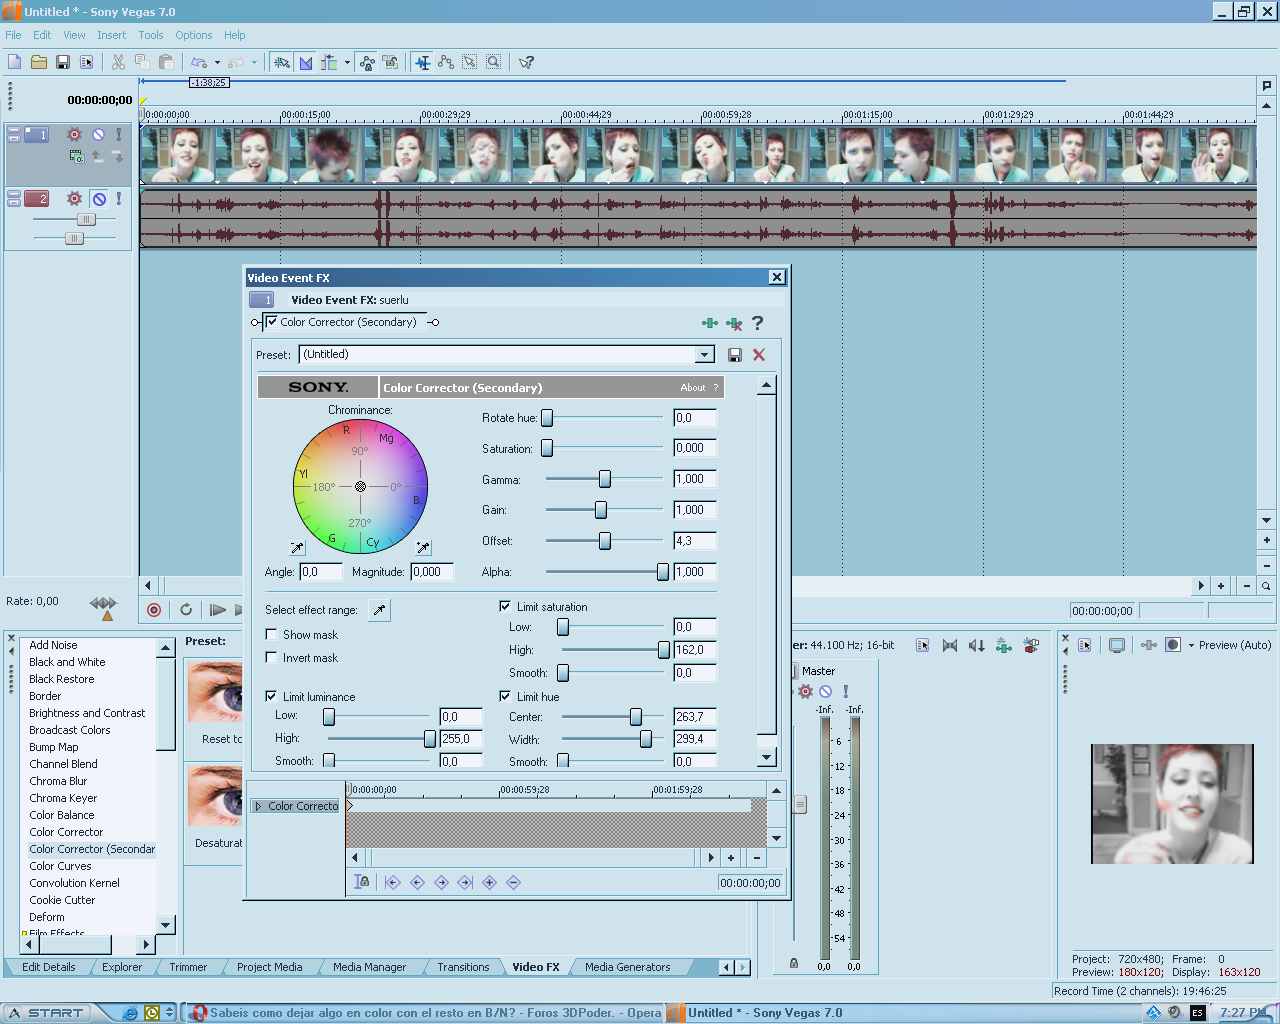Switch to the Project Media tab
The width and height of the screenshot is (1280, 1024).
pos(270,967)
